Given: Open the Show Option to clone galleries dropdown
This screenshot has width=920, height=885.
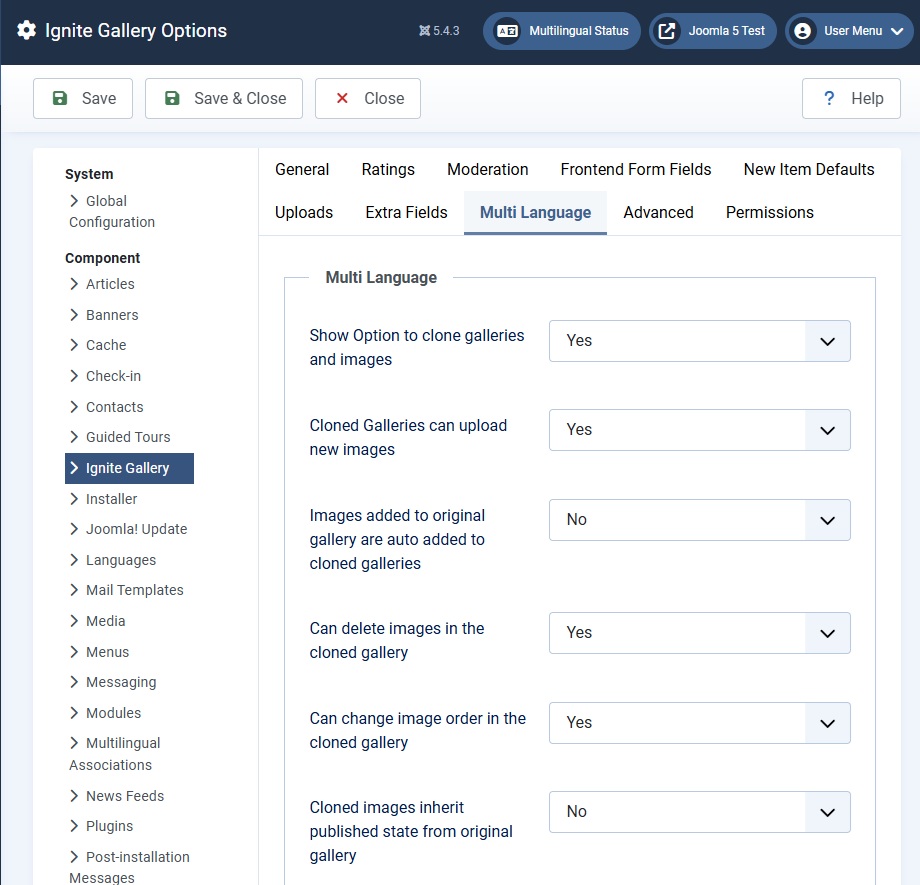Looking at the screenshot, I should pyautogui.click(x=699, y=341).
